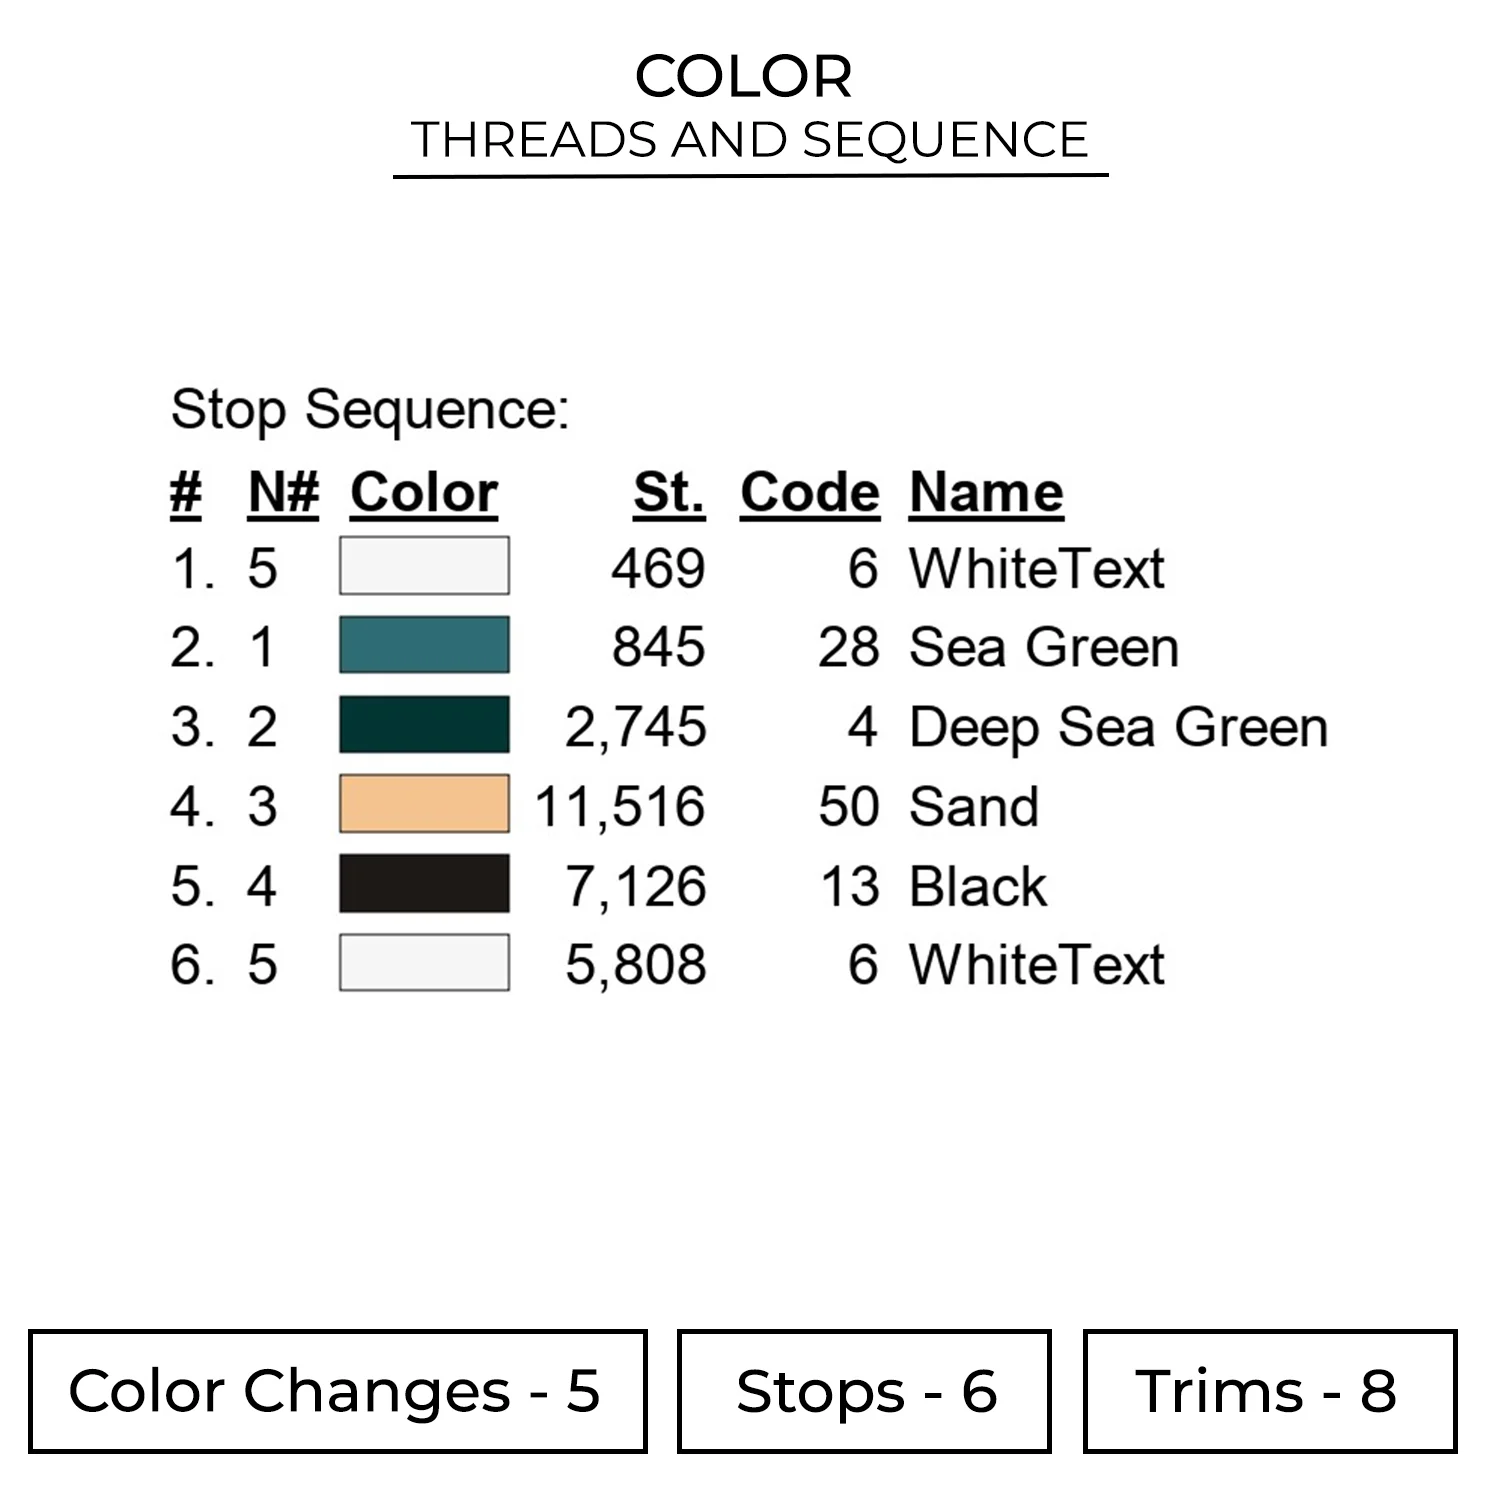1500x1500 pixels.
Task: Click the 11,516 stitch count
Action: click(x=620, y=806)
